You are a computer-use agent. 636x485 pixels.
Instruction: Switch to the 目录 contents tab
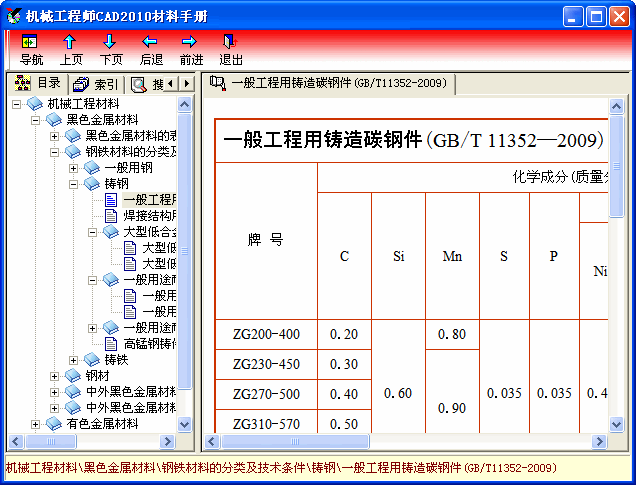(x=38, y=83)
